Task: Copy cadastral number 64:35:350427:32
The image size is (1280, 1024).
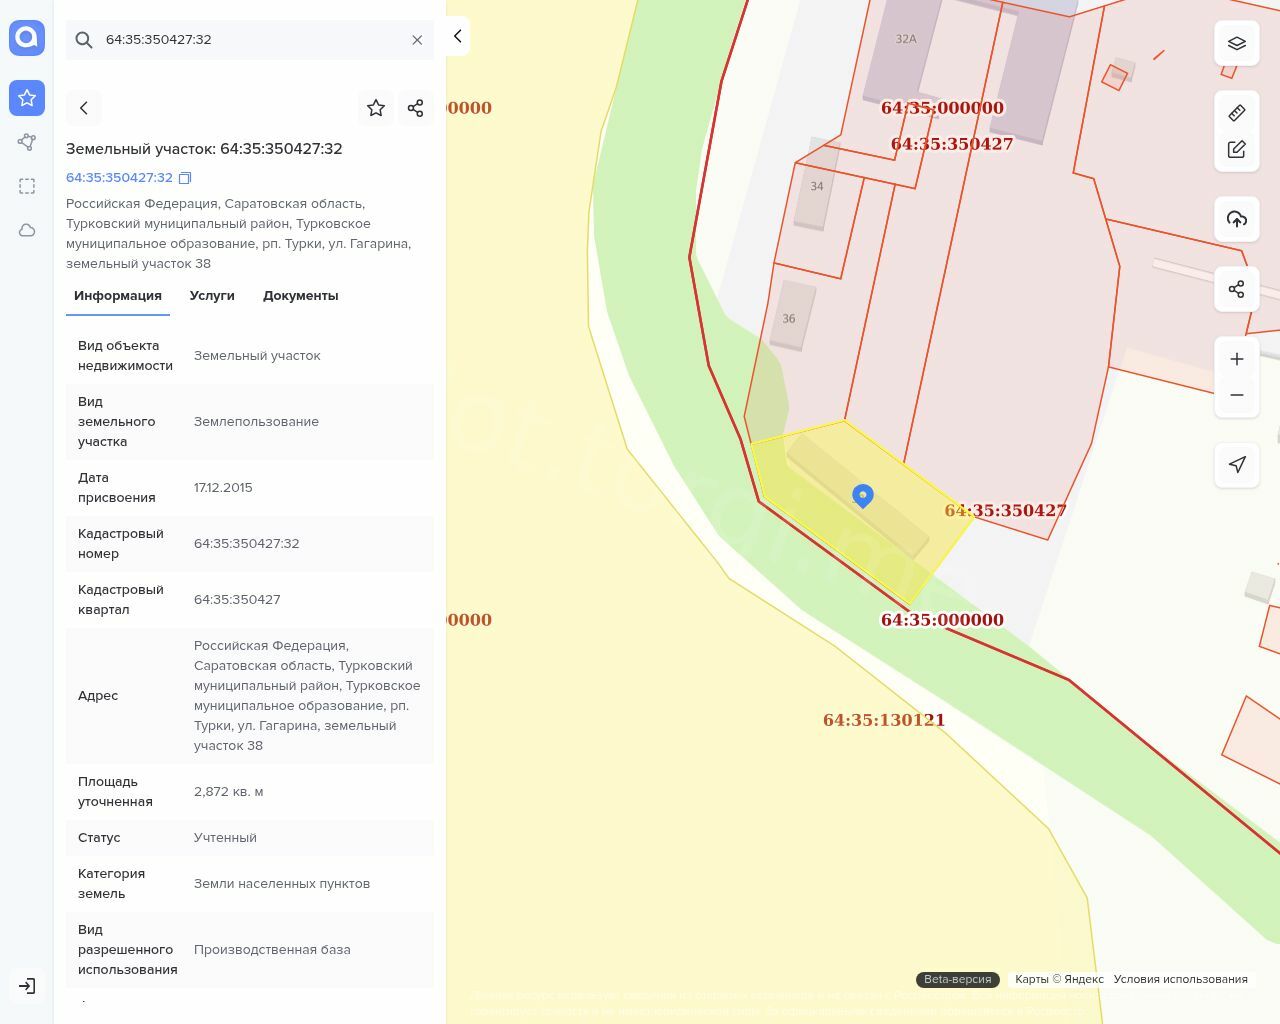Action: 185,178
